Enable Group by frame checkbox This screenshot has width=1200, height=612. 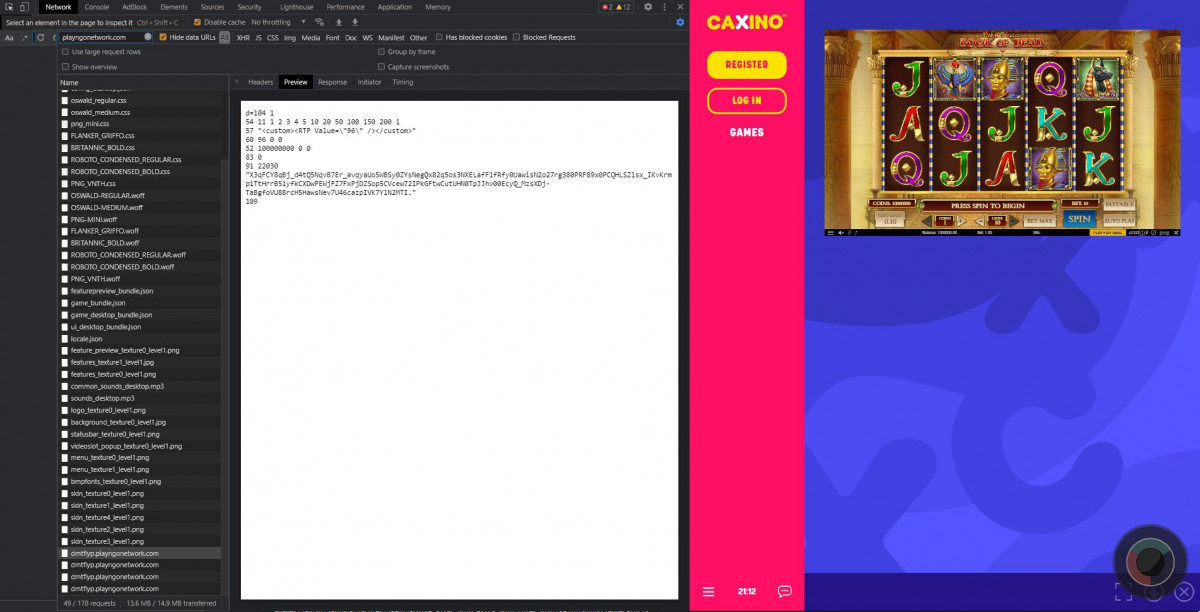click(381, 52)
